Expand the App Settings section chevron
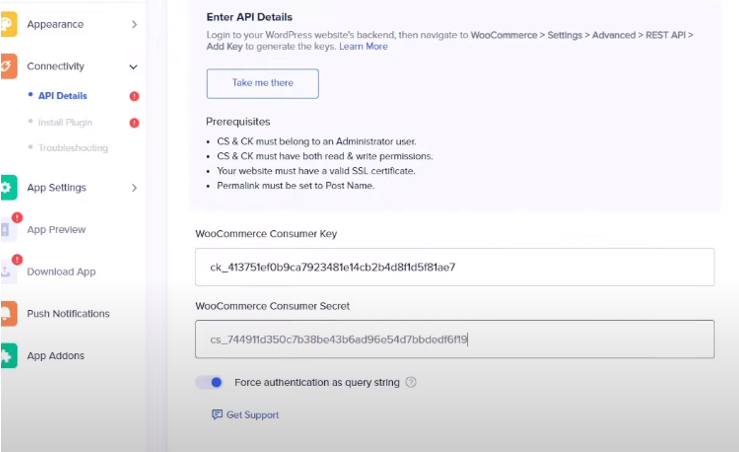 coord(134,188)
